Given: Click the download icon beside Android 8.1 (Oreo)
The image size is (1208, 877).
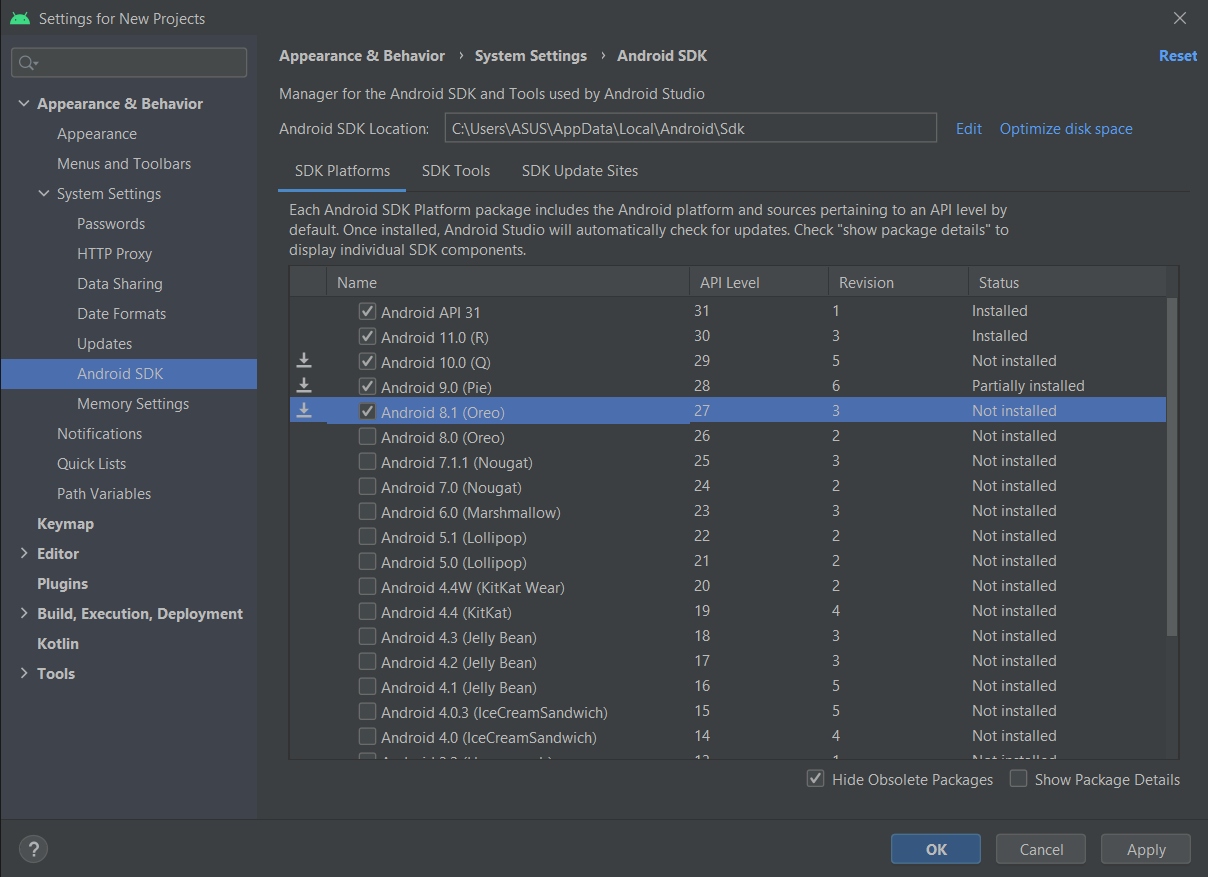Looking at the screenshot, I should 304,410.
